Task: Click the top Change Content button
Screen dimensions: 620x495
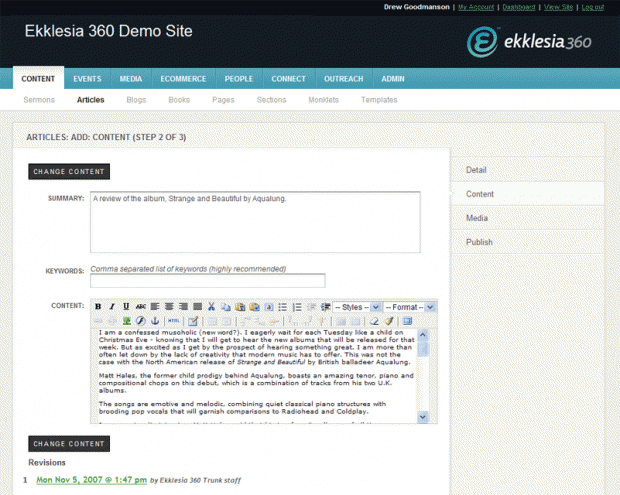Action: [69, 172]
